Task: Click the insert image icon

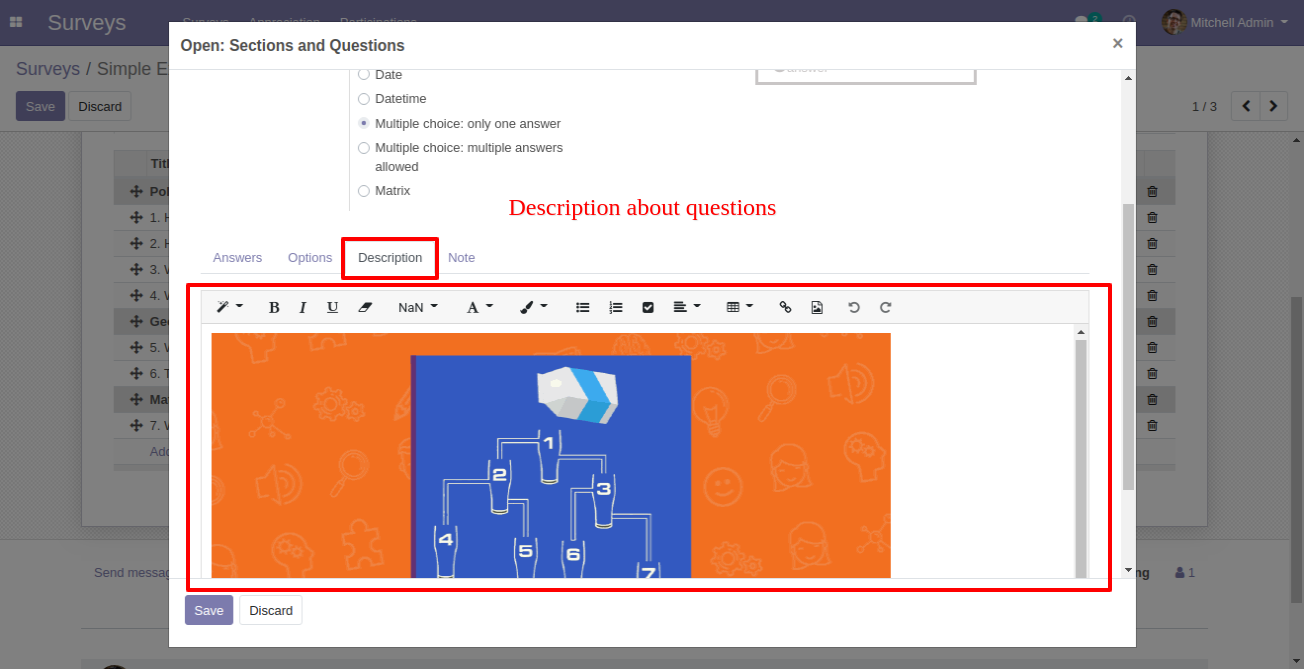Action: [817, 307]
